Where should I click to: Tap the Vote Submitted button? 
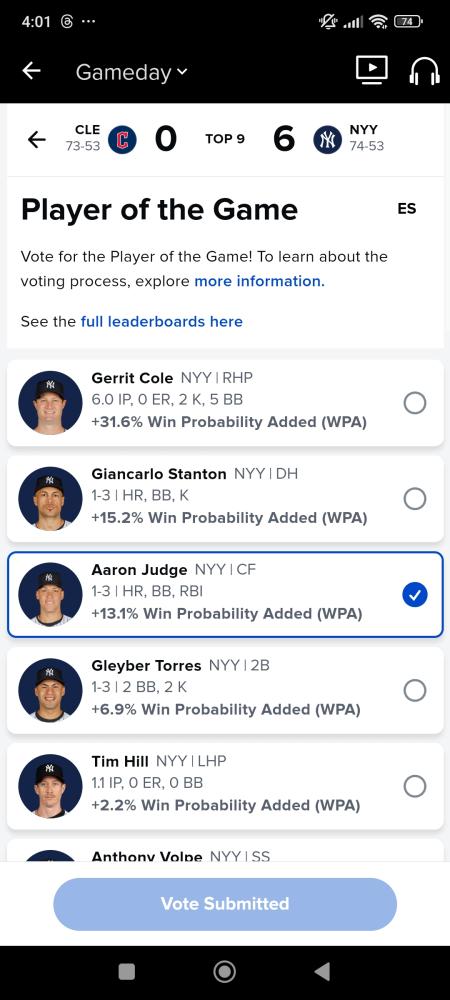(x=225, y=904)
